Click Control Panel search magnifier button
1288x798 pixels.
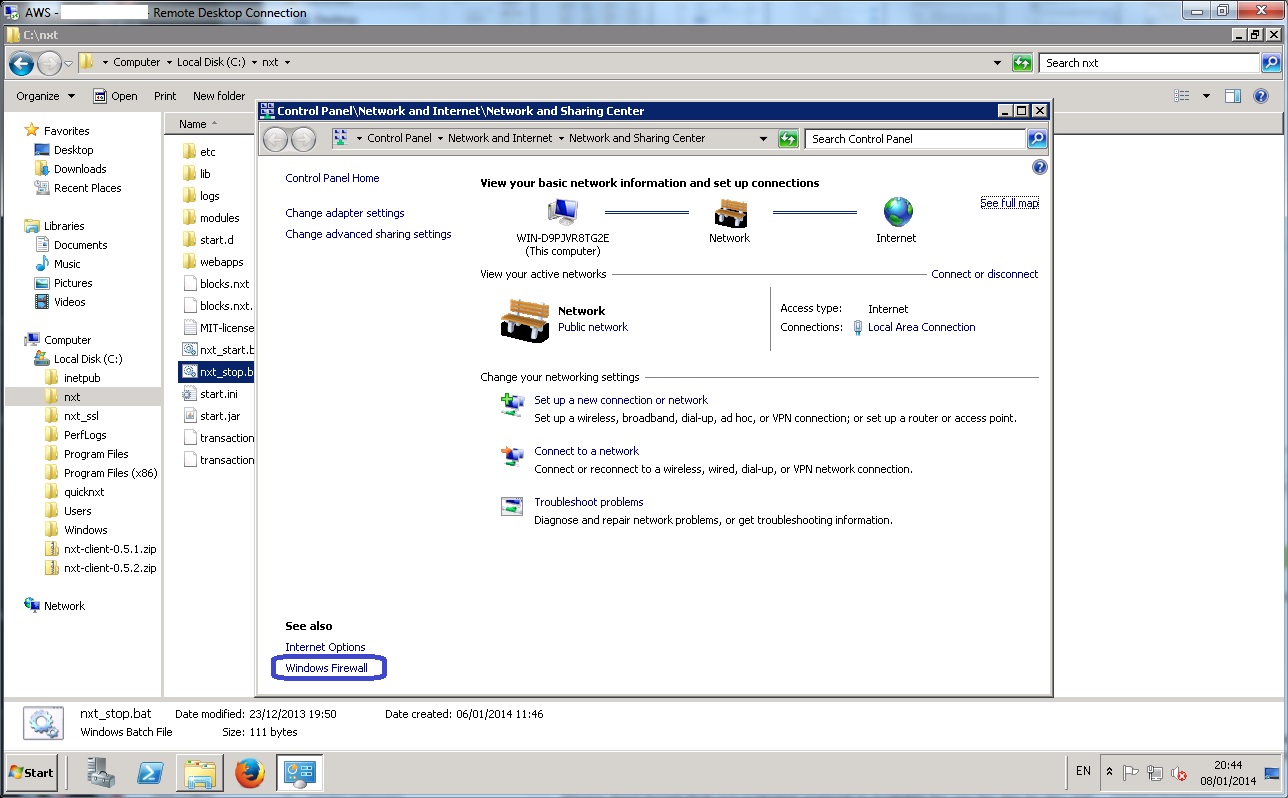coord(1037,138)
